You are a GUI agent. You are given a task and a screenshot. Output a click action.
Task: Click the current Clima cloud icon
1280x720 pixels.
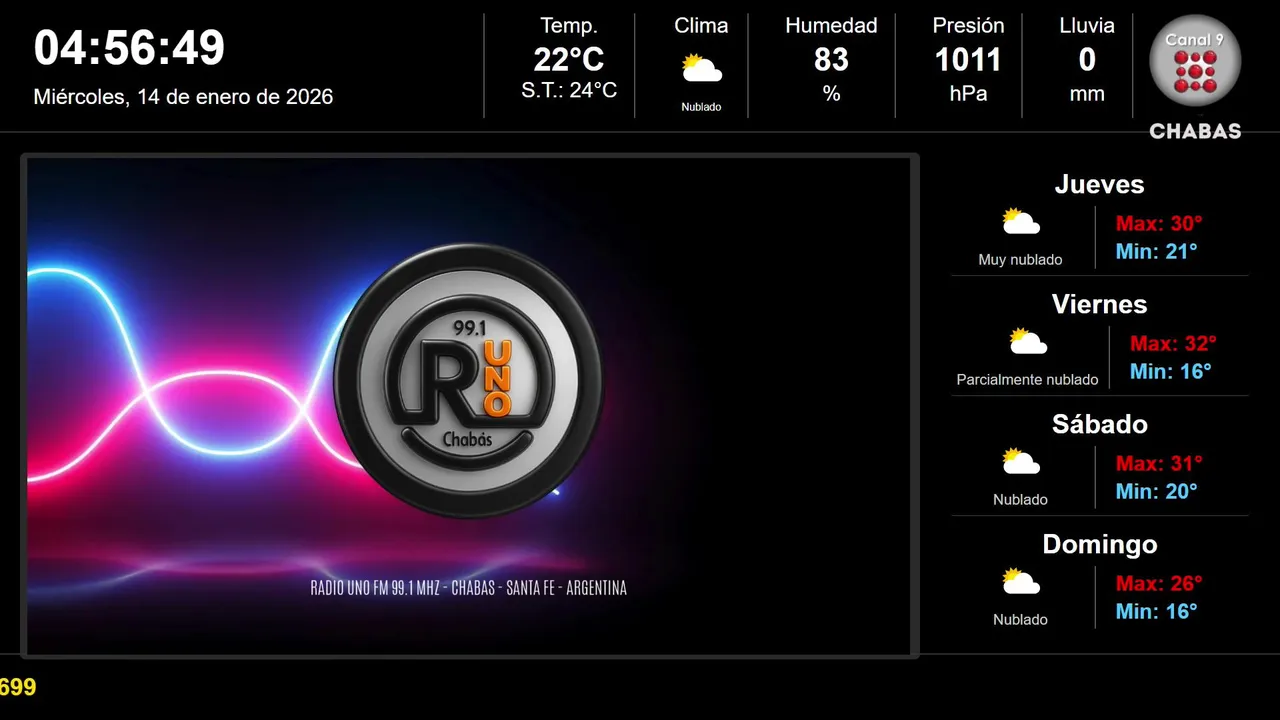coord(701,69)
